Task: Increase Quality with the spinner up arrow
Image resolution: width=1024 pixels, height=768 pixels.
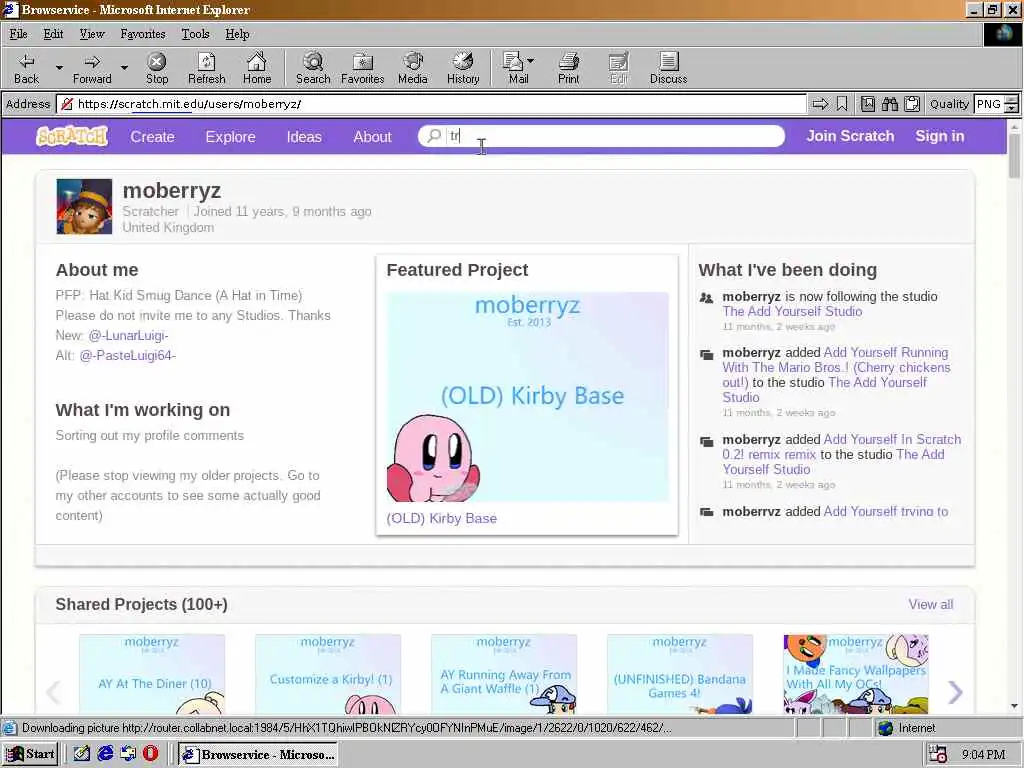Action: [x=1011, y=99]
